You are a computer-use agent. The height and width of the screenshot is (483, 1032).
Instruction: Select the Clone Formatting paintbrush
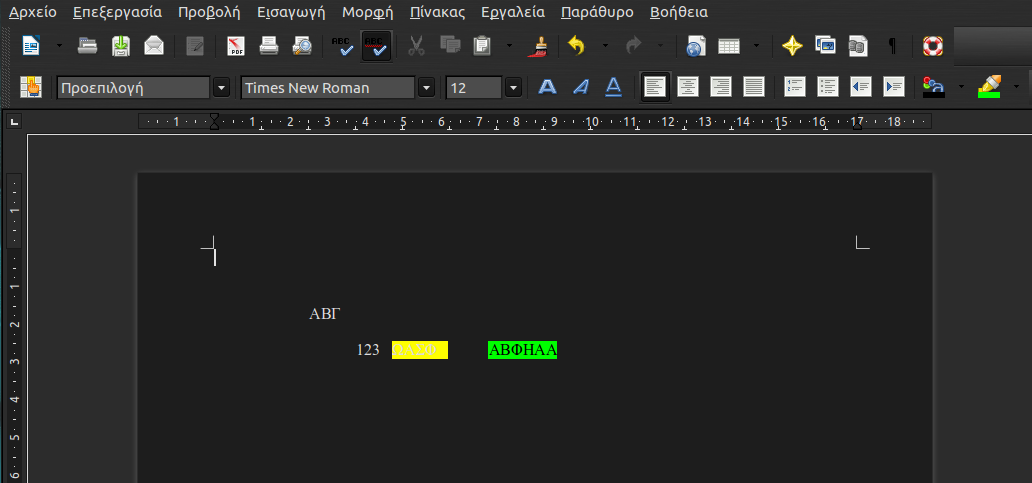point(539,46)
